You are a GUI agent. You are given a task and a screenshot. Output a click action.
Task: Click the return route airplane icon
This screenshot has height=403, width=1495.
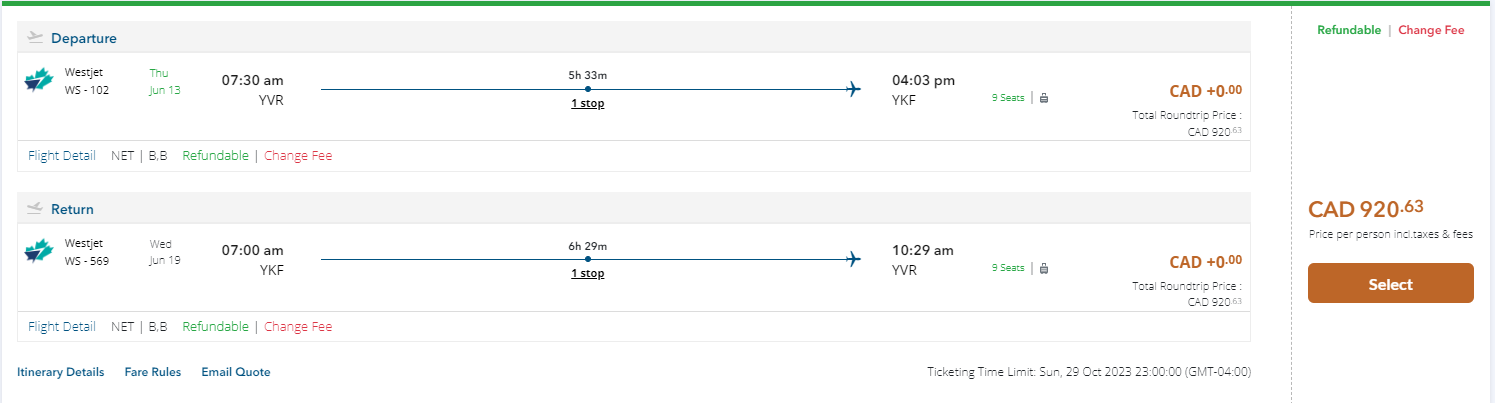(853, 260)
